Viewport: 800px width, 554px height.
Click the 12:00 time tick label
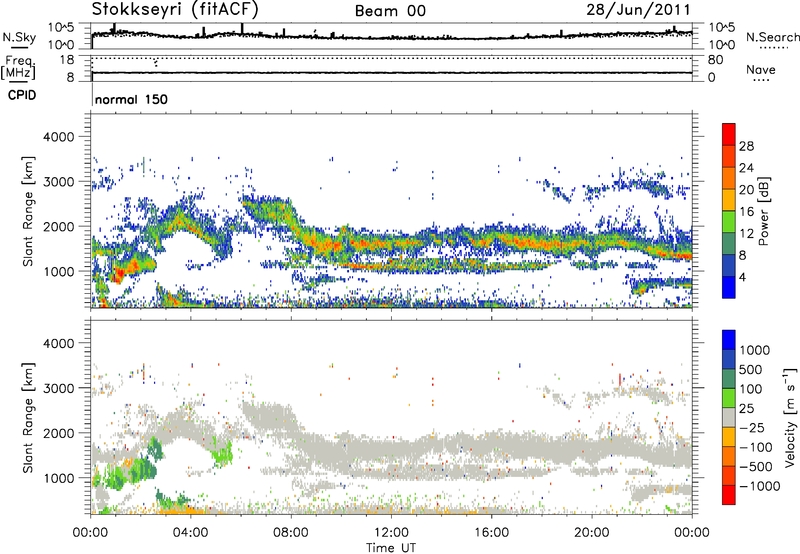391,533
